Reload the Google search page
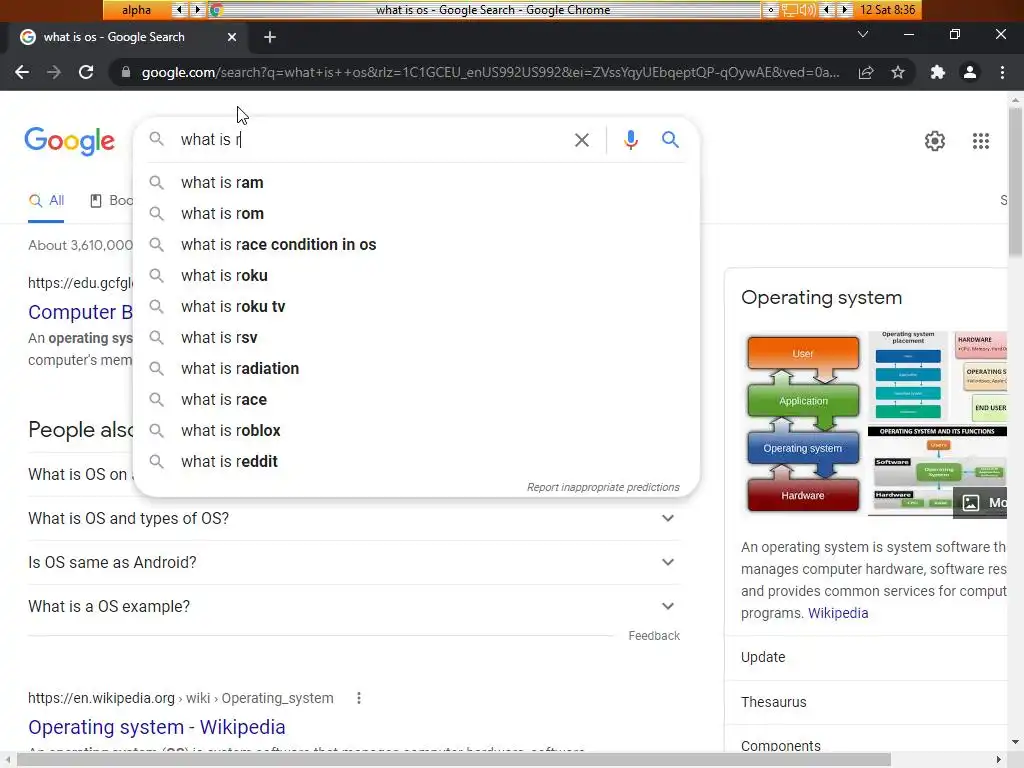Image resolution: width=1024 pixels, height=768 pixels. (x=86, y=72)
